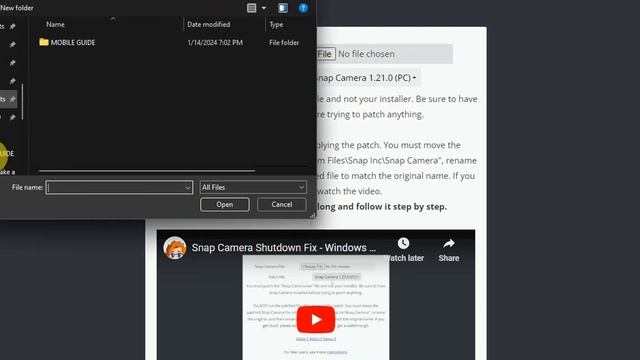Sort by Type column header
640x360 pixels.
[276, 24]
